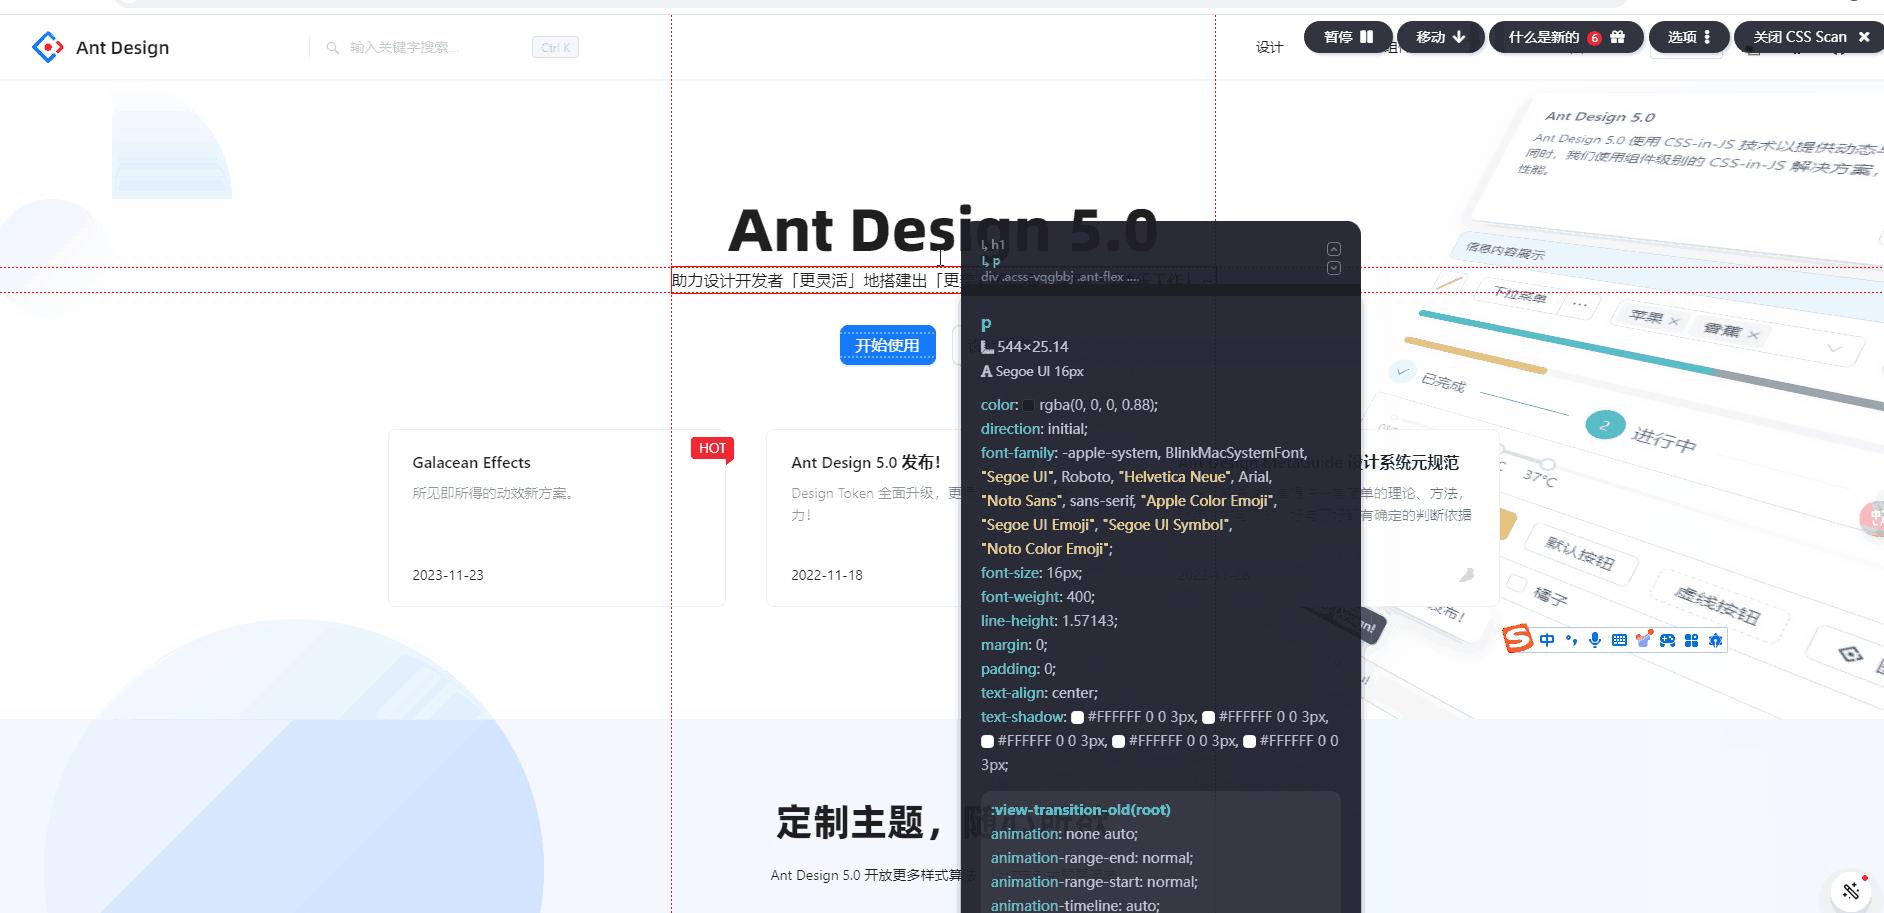Click the floating magic-wand button at bottom right

pos(1851,891)
